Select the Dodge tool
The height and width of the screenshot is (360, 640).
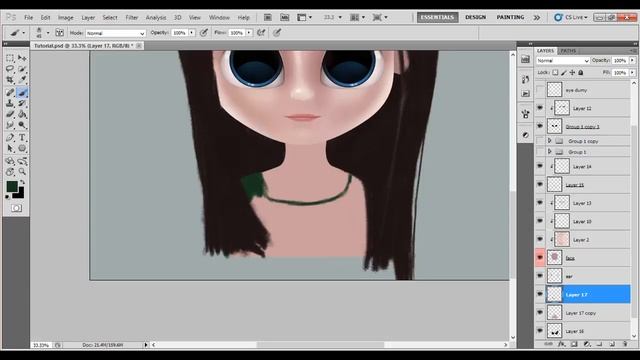point(22,125)
